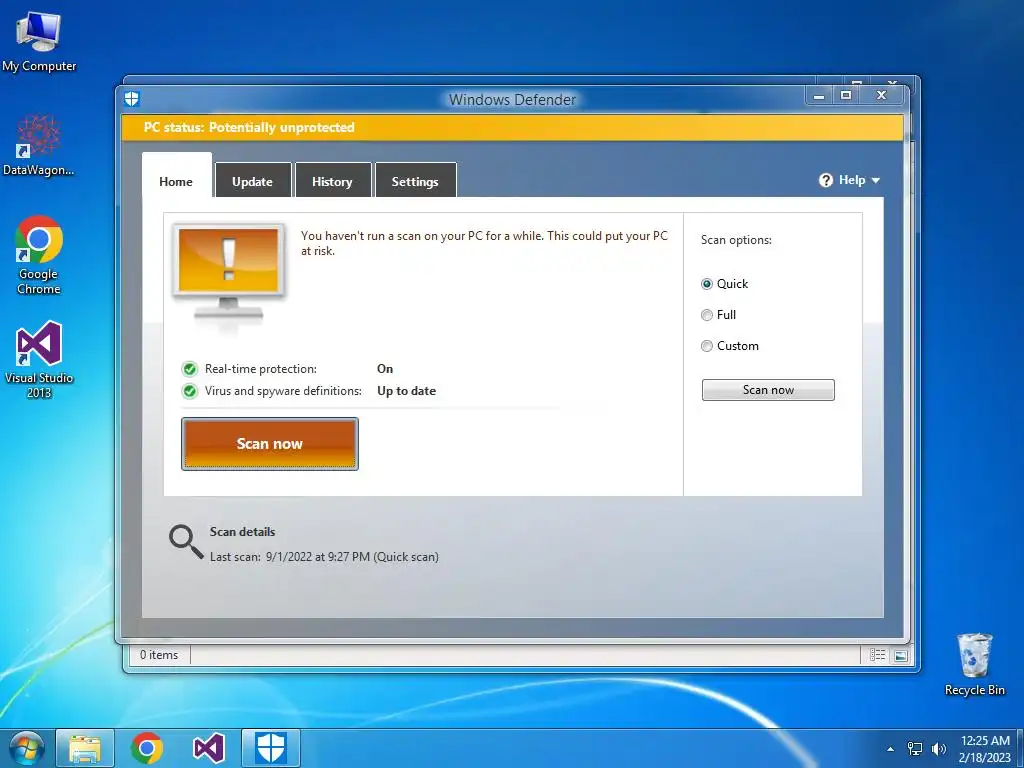Click the Real-time protection green check icon
This screenshot has height=768, width=1024.
click(189, 369)
